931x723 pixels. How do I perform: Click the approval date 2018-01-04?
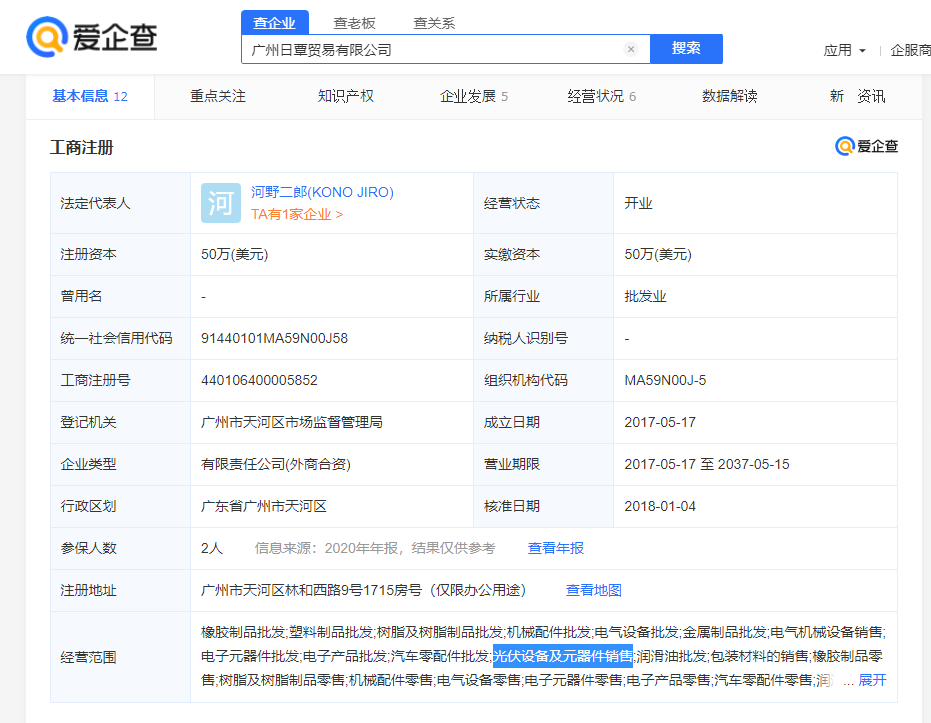point(660,506)
